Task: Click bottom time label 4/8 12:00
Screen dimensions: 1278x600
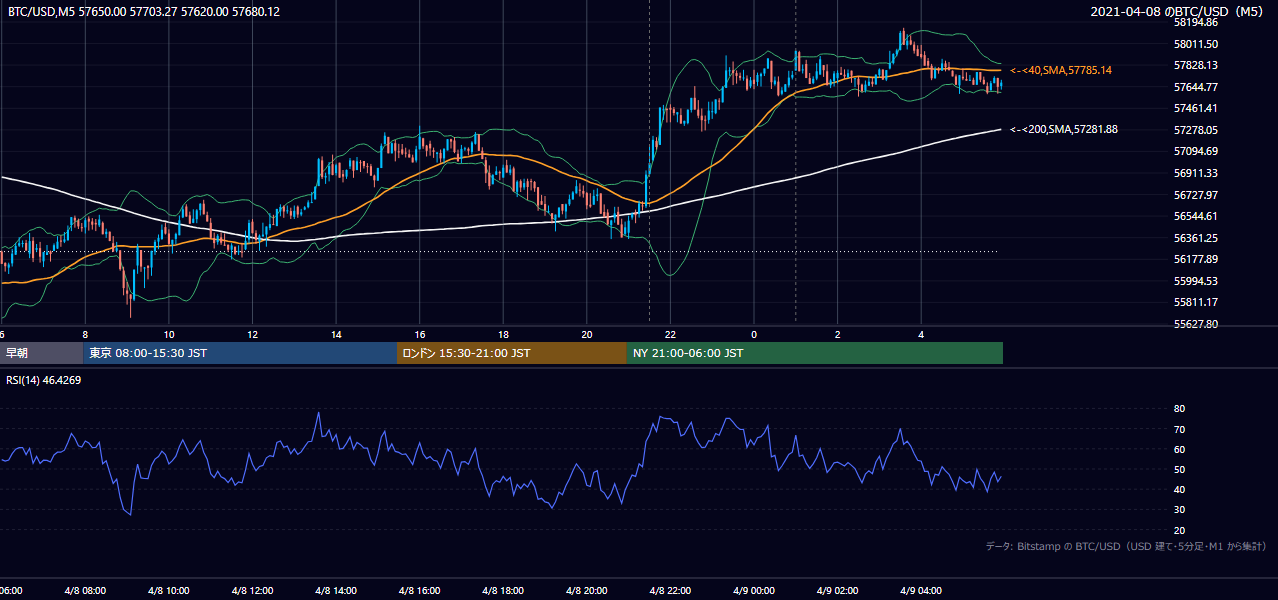Action: pos(253,591)
